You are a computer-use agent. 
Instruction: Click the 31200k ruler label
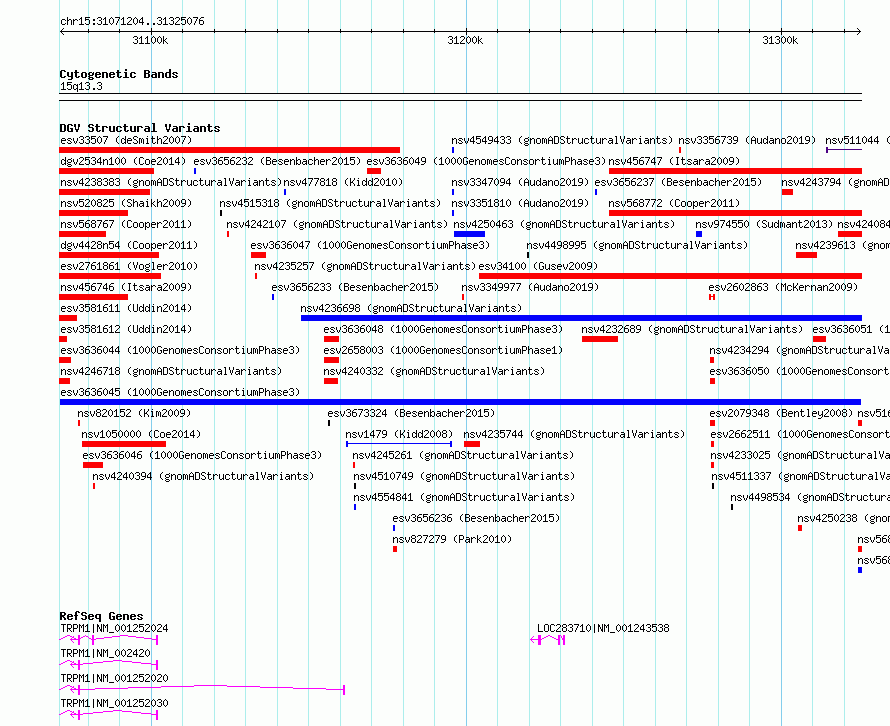point(465,40)
